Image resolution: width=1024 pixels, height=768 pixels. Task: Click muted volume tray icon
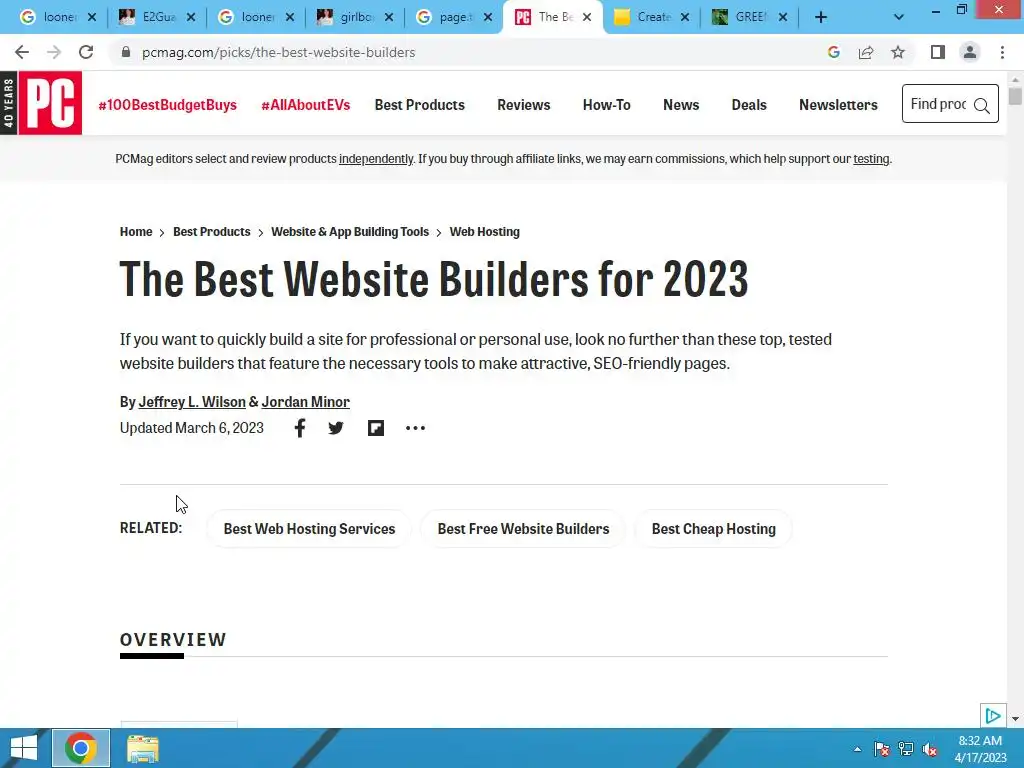coord(930,749)
